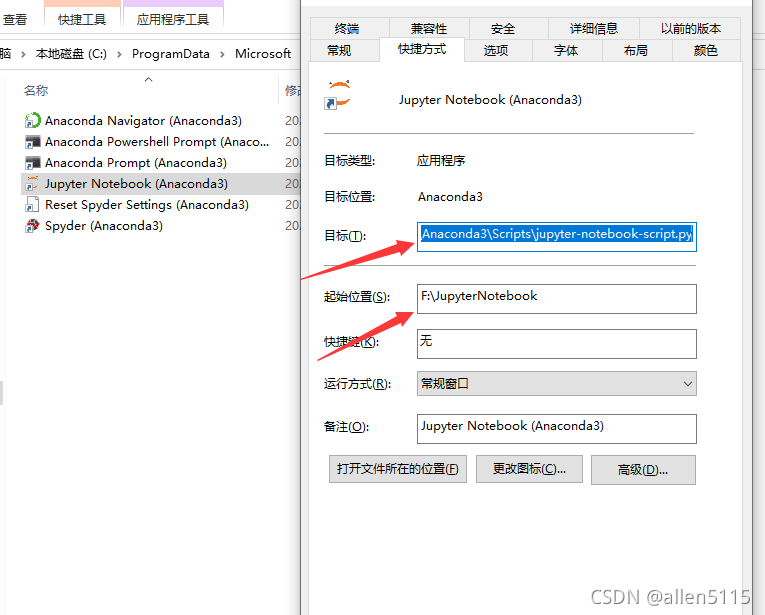
Task: Select Anaconda Powershell Prompt entry
Action: (157, 142)
